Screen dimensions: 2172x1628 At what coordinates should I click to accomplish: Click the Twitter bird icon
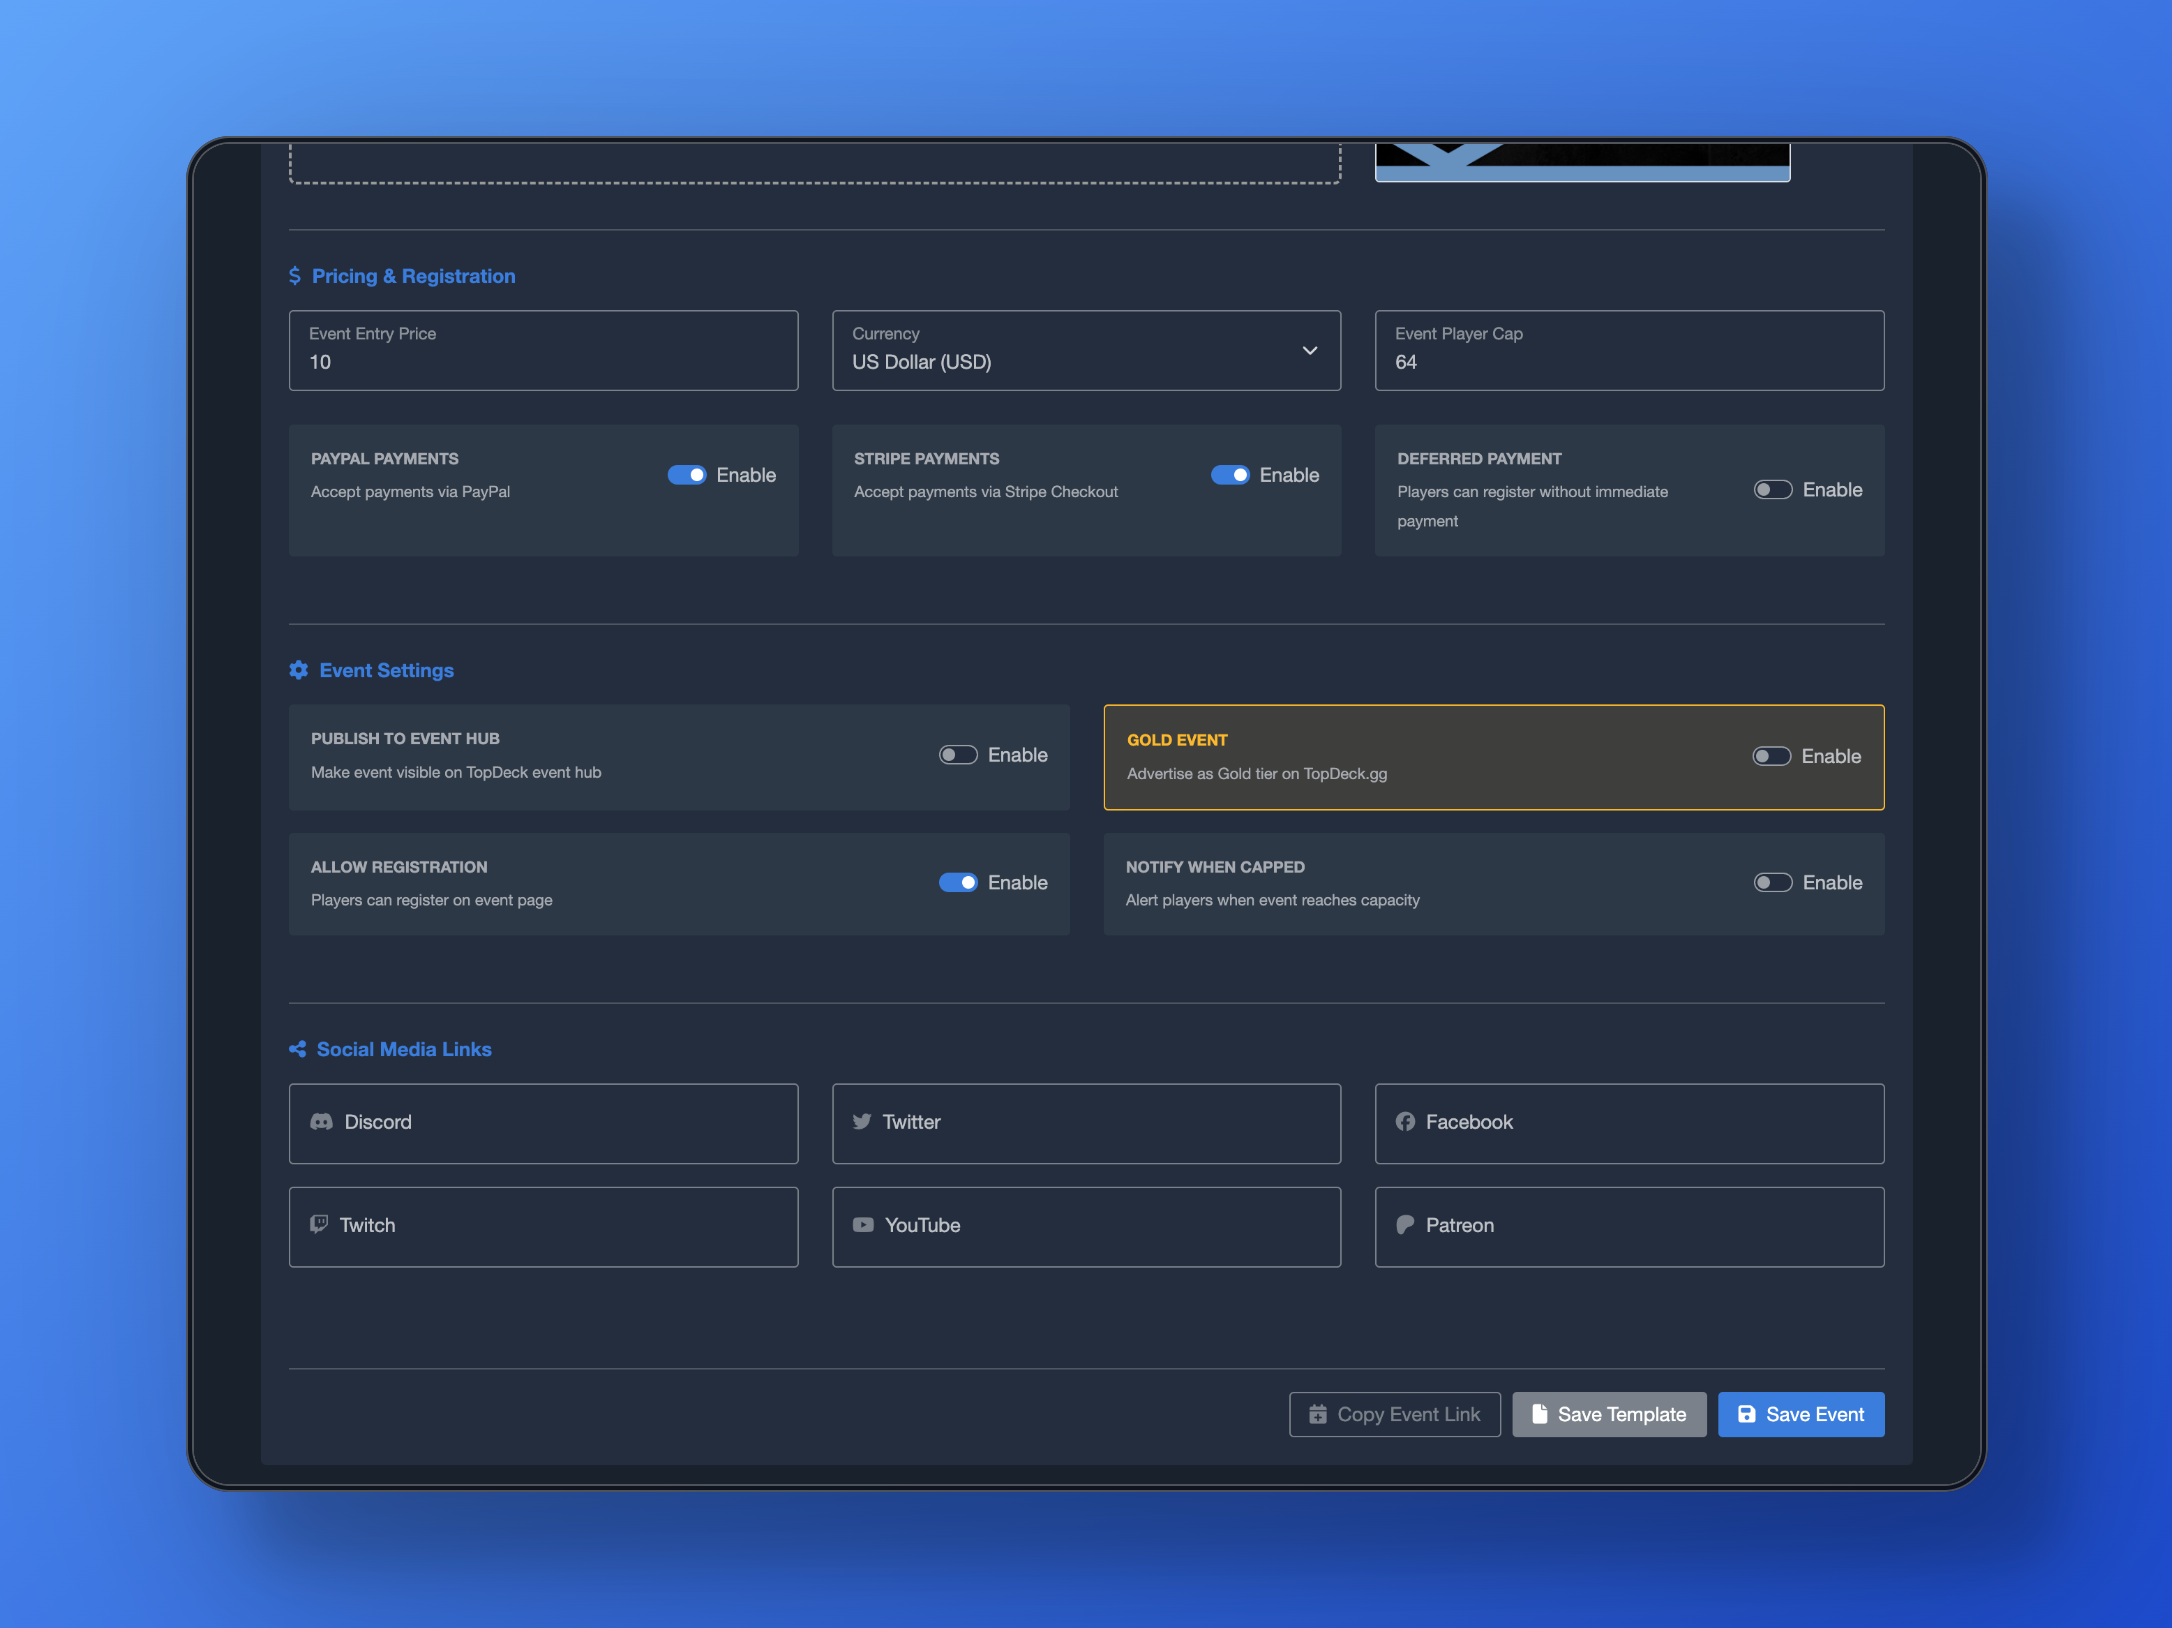click(861, 1122)
